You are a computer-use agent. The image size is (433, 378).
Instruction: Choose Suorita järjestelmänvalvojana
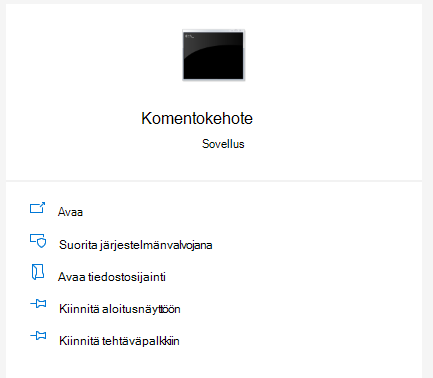(136, 245)
